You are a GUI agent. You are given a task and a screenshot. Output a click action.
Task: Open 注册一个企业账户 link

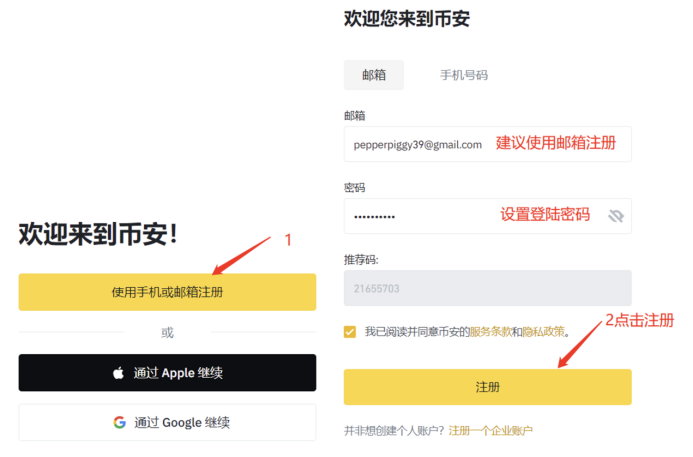click(x=491, y=430)
